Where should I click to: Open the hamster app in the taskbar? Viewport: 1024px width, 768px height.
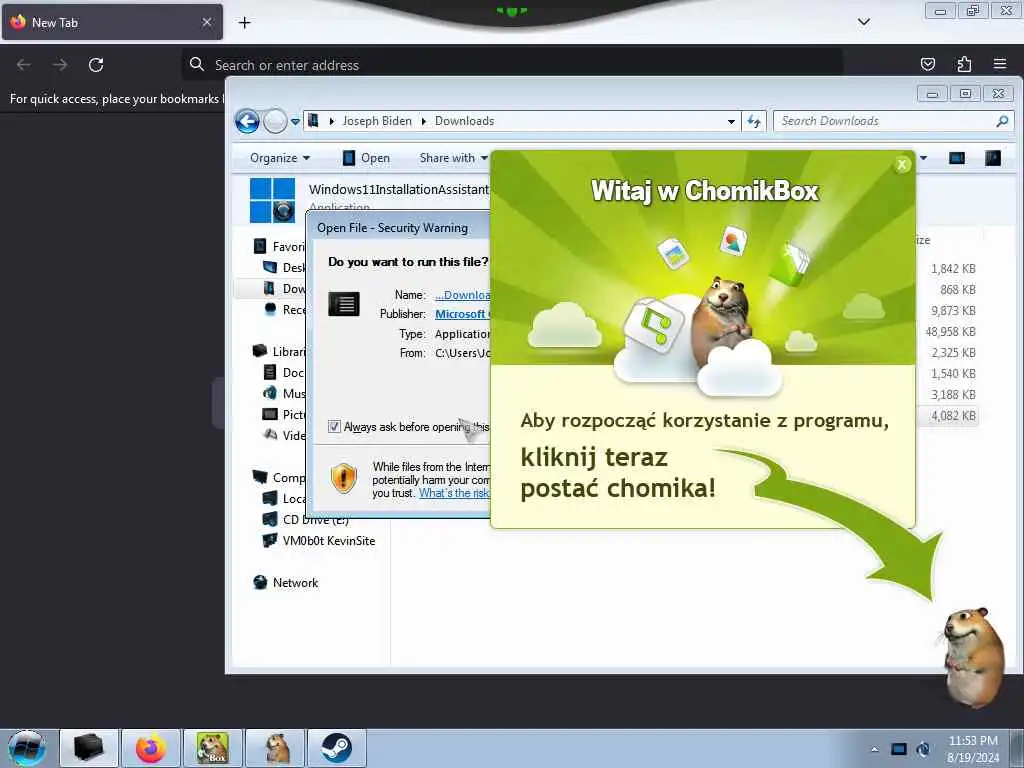[x=275, y=748]
